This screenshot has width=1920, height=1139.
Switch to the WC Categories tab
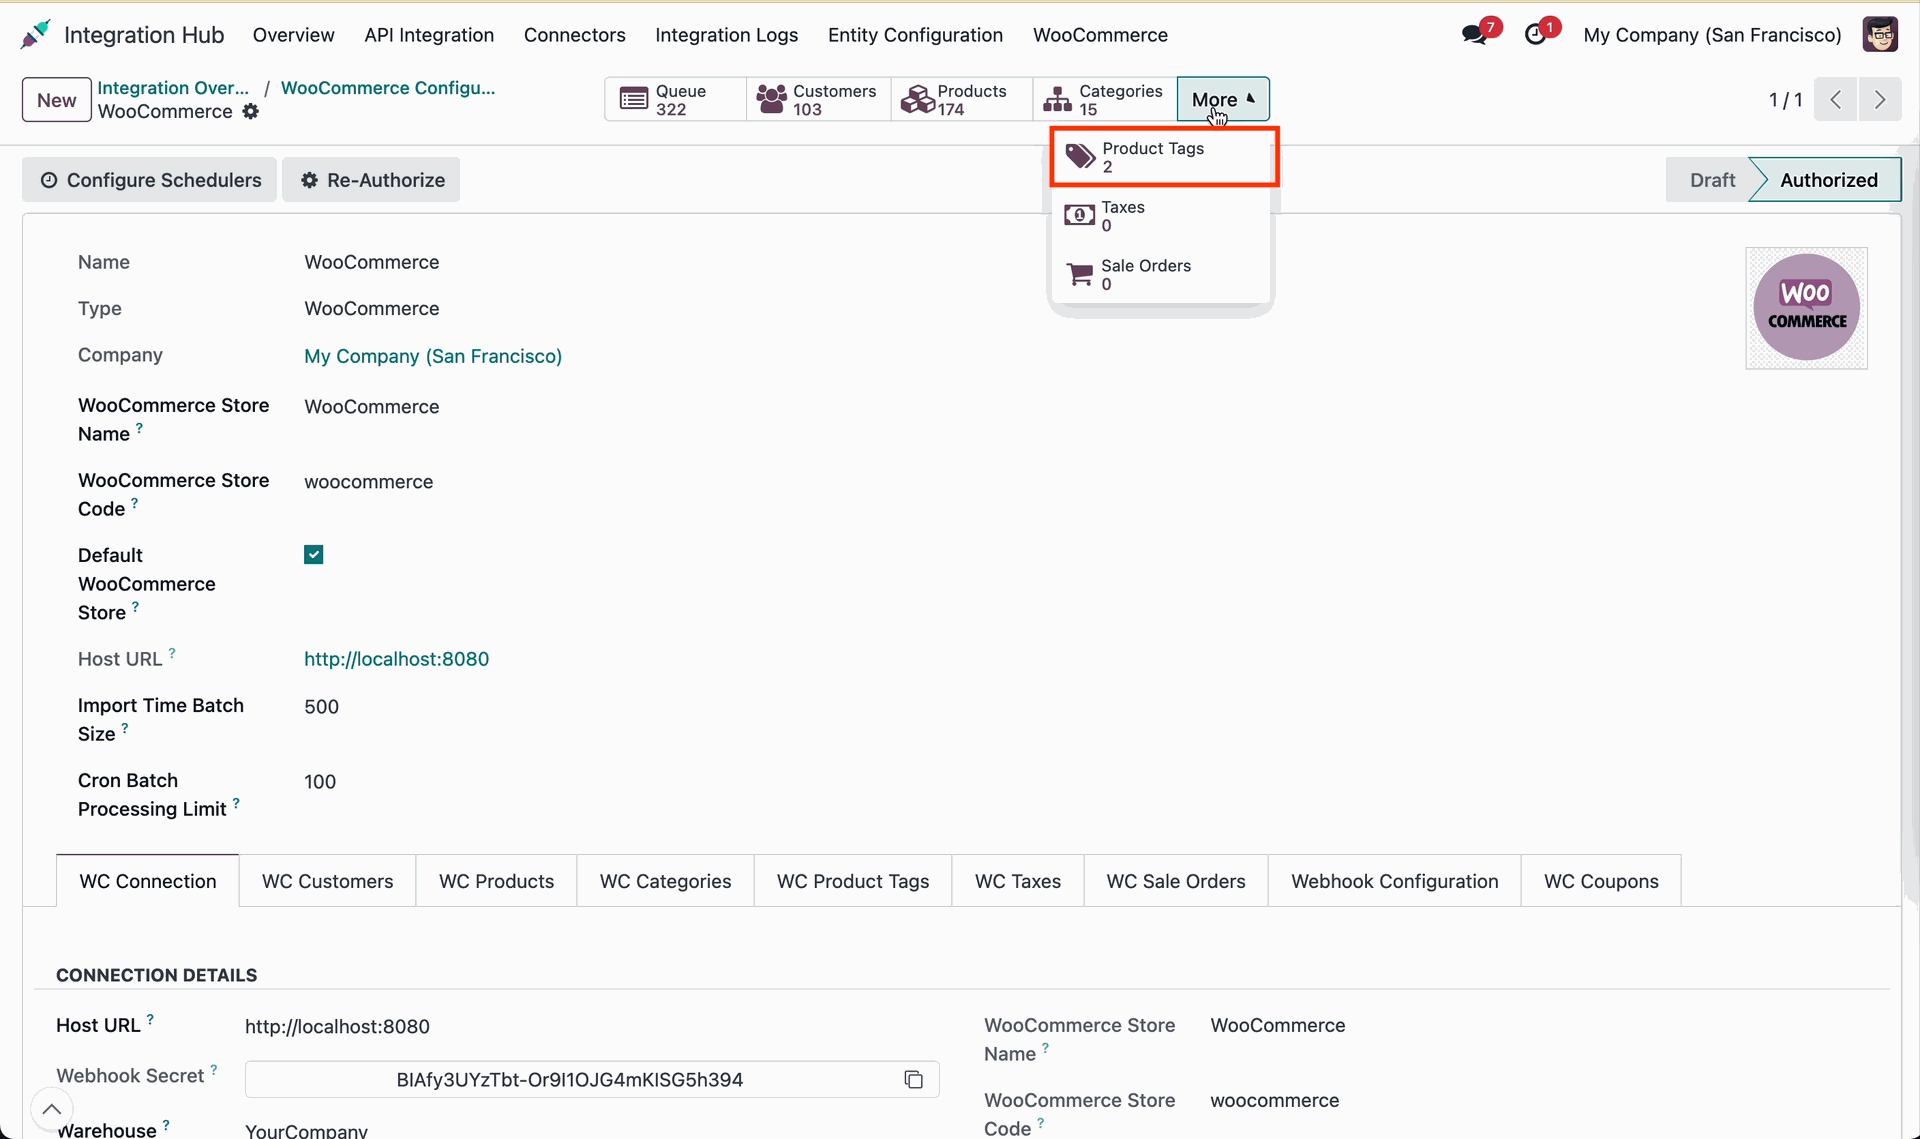point(666,881)
